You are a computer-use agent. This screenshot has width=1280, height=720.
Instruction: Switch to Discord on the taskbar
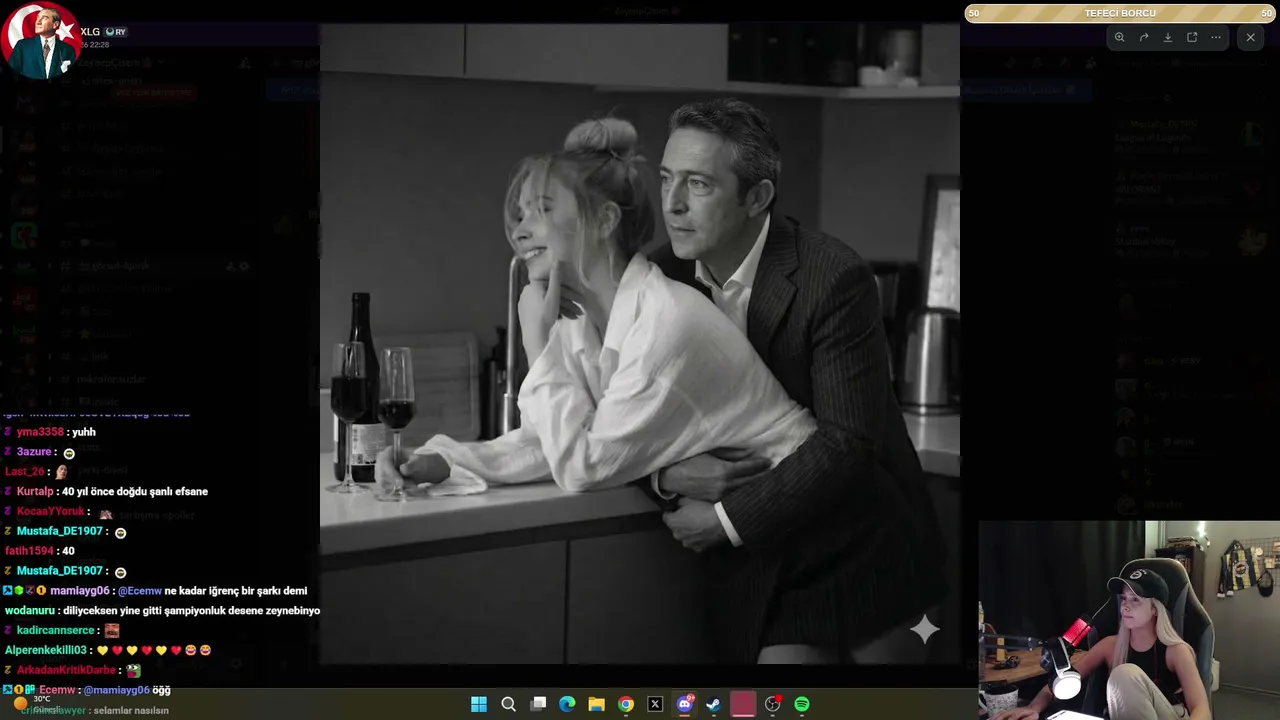(x=685, y=704)
